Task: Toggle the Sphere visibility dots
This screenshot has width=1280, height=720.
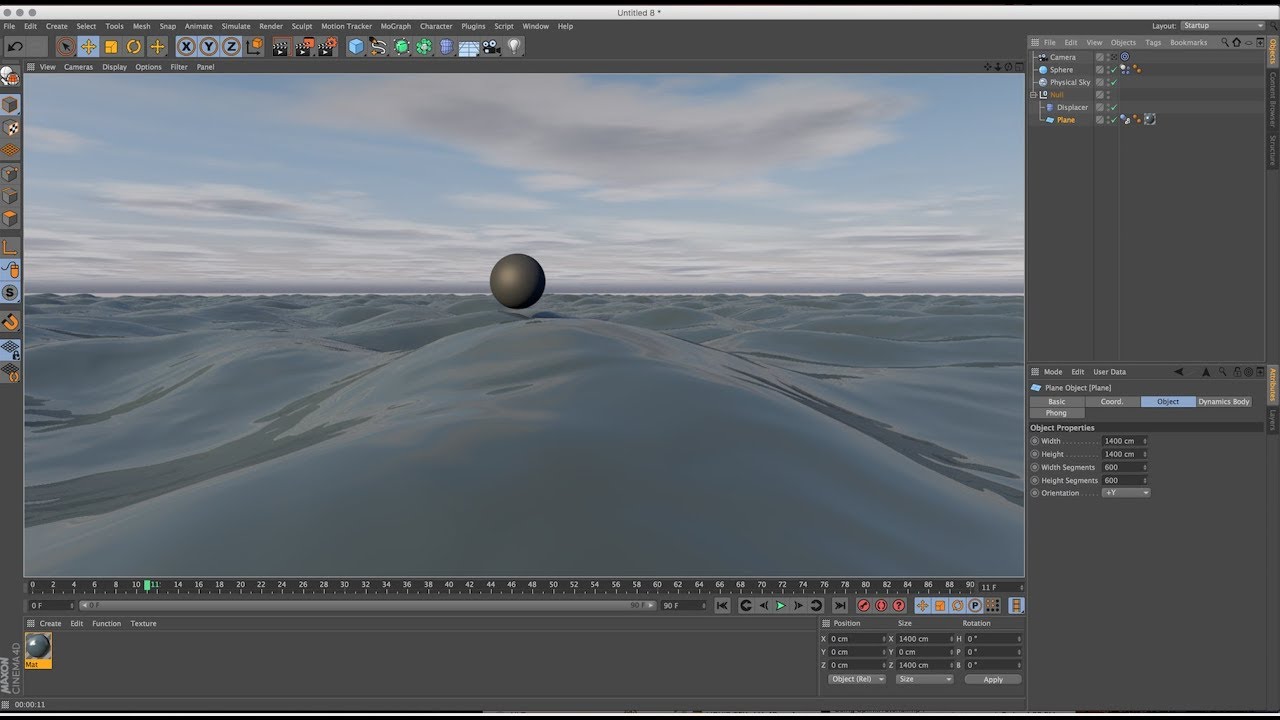Action: pyautogui.click(x=1107, y=70)
